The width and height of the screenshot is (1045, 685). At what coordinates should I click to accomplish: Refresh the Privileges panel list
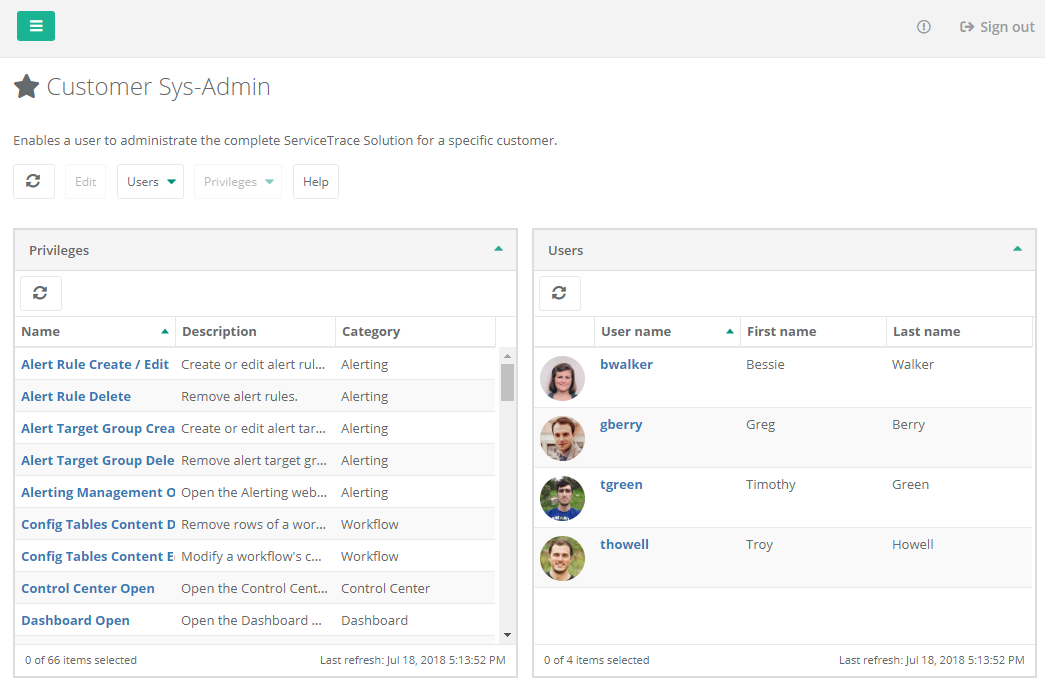coord(41,293)
